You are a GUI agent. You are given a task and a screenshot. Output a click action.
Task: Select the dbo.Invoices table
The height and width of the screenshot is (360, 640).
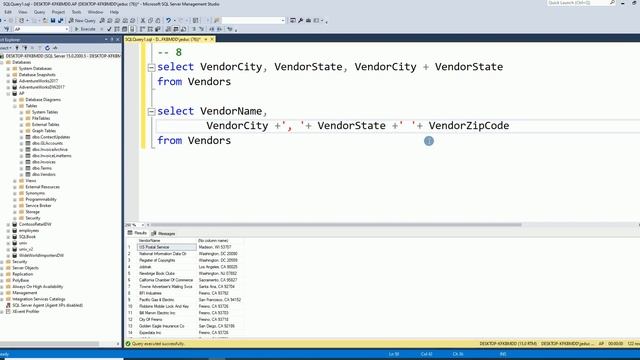[44, 162]
